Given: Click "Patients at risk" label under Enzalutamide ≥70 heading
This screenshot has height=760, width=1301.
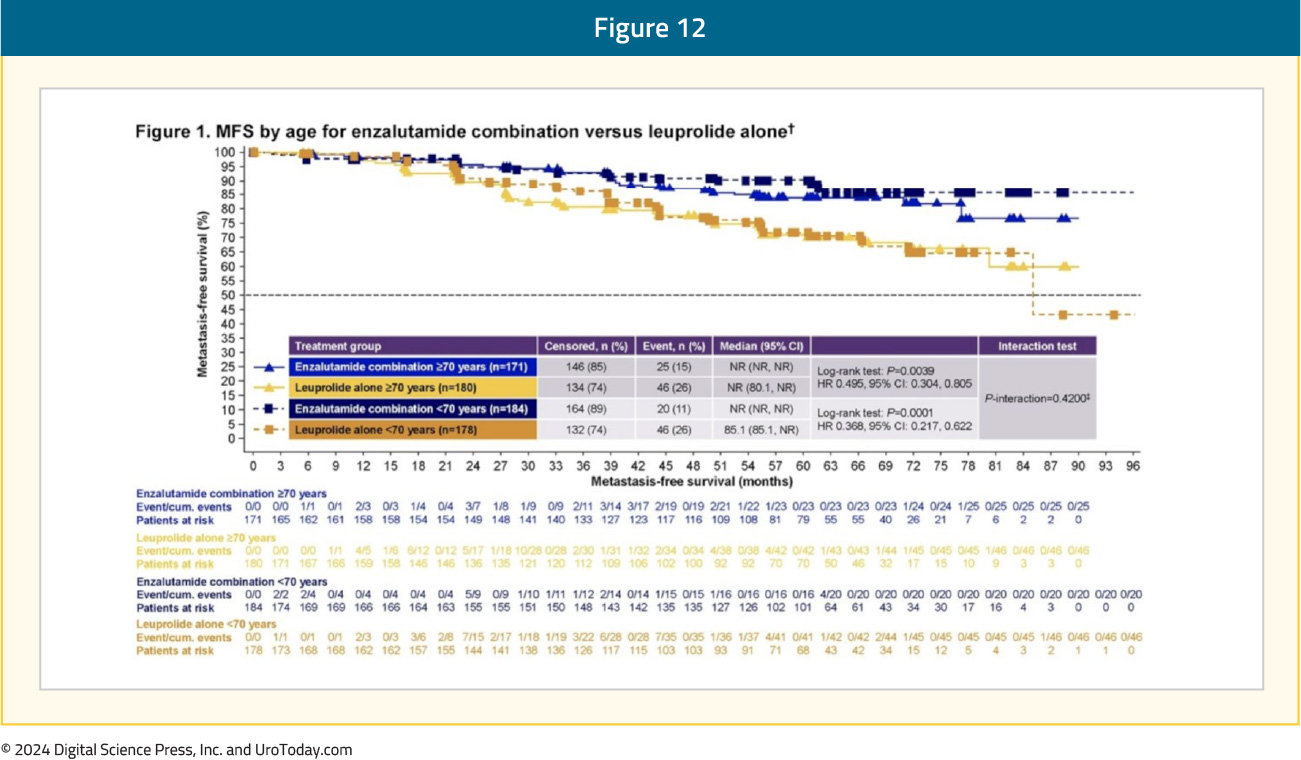Looking at the screenshot, I should pyautogui.click(x=175, y=520).
